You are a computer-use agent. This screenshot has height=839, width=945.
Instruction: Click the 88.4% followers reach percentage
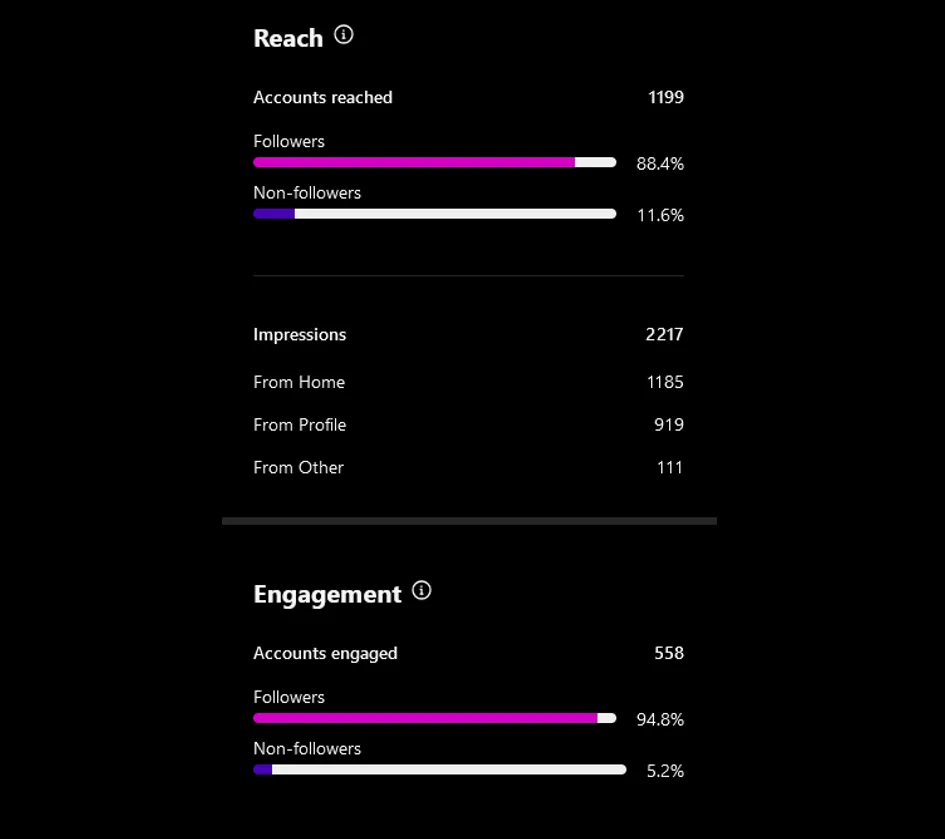tap(660, 164)
